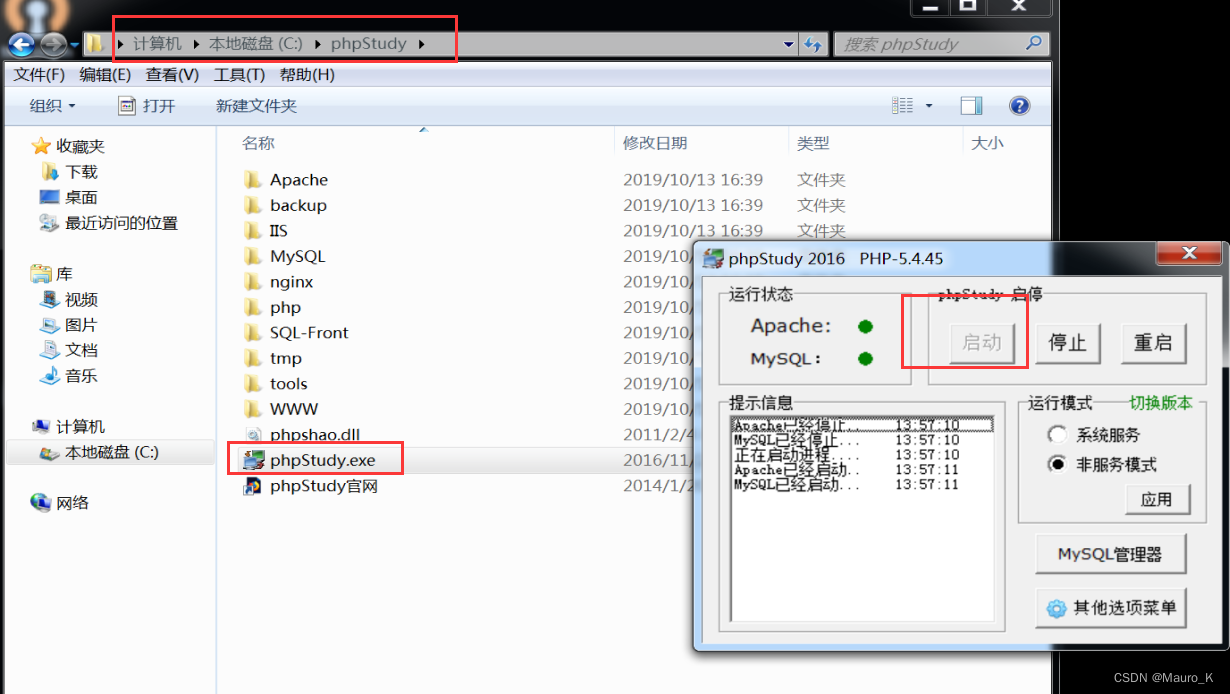
Task: Click the green 切换版本 link
Action: (1161, 403)
